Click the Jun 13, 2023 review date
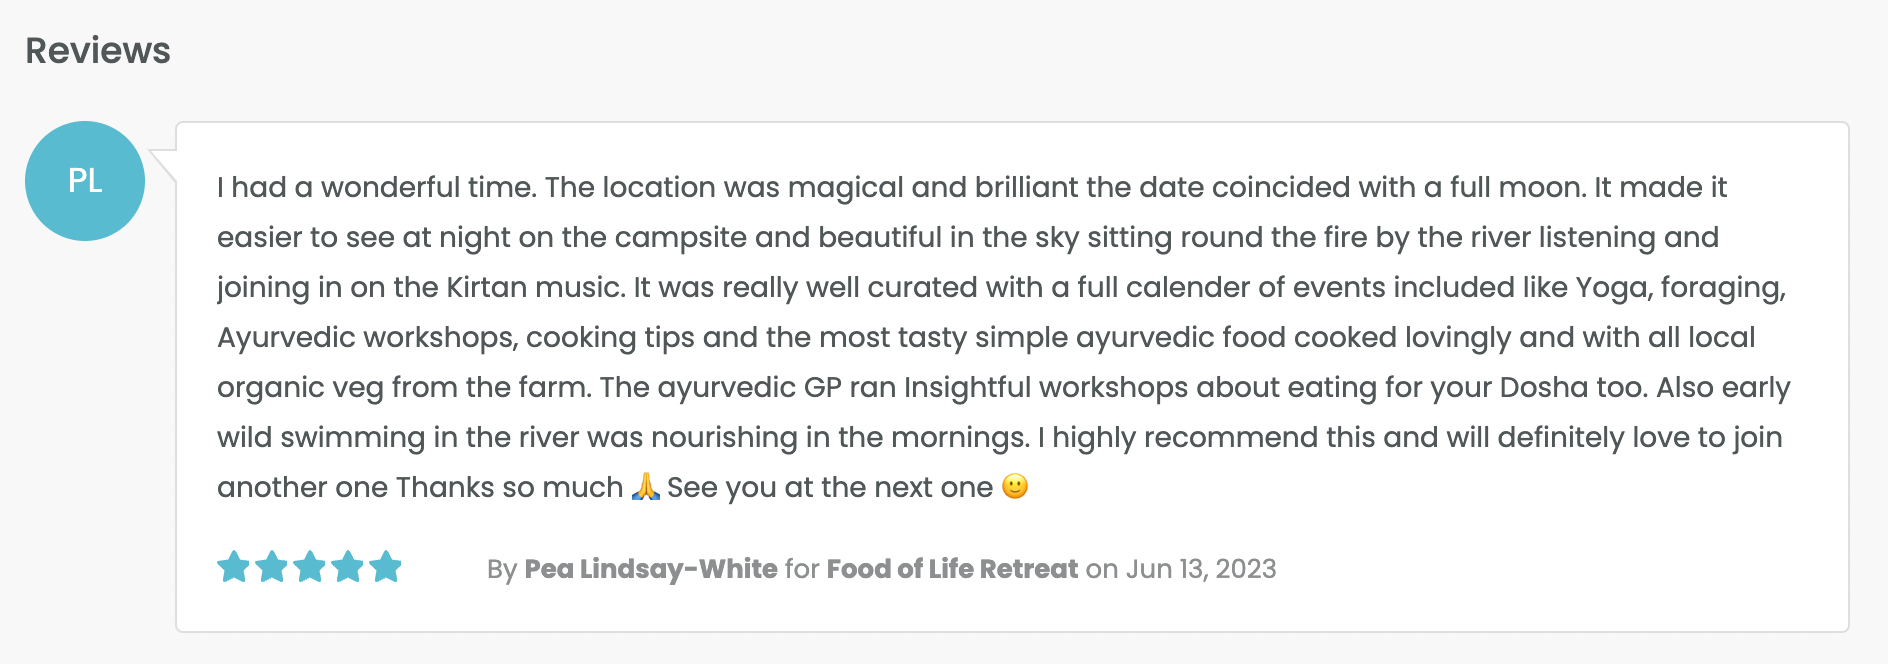1888x664 pixels. coord(1201,569)
